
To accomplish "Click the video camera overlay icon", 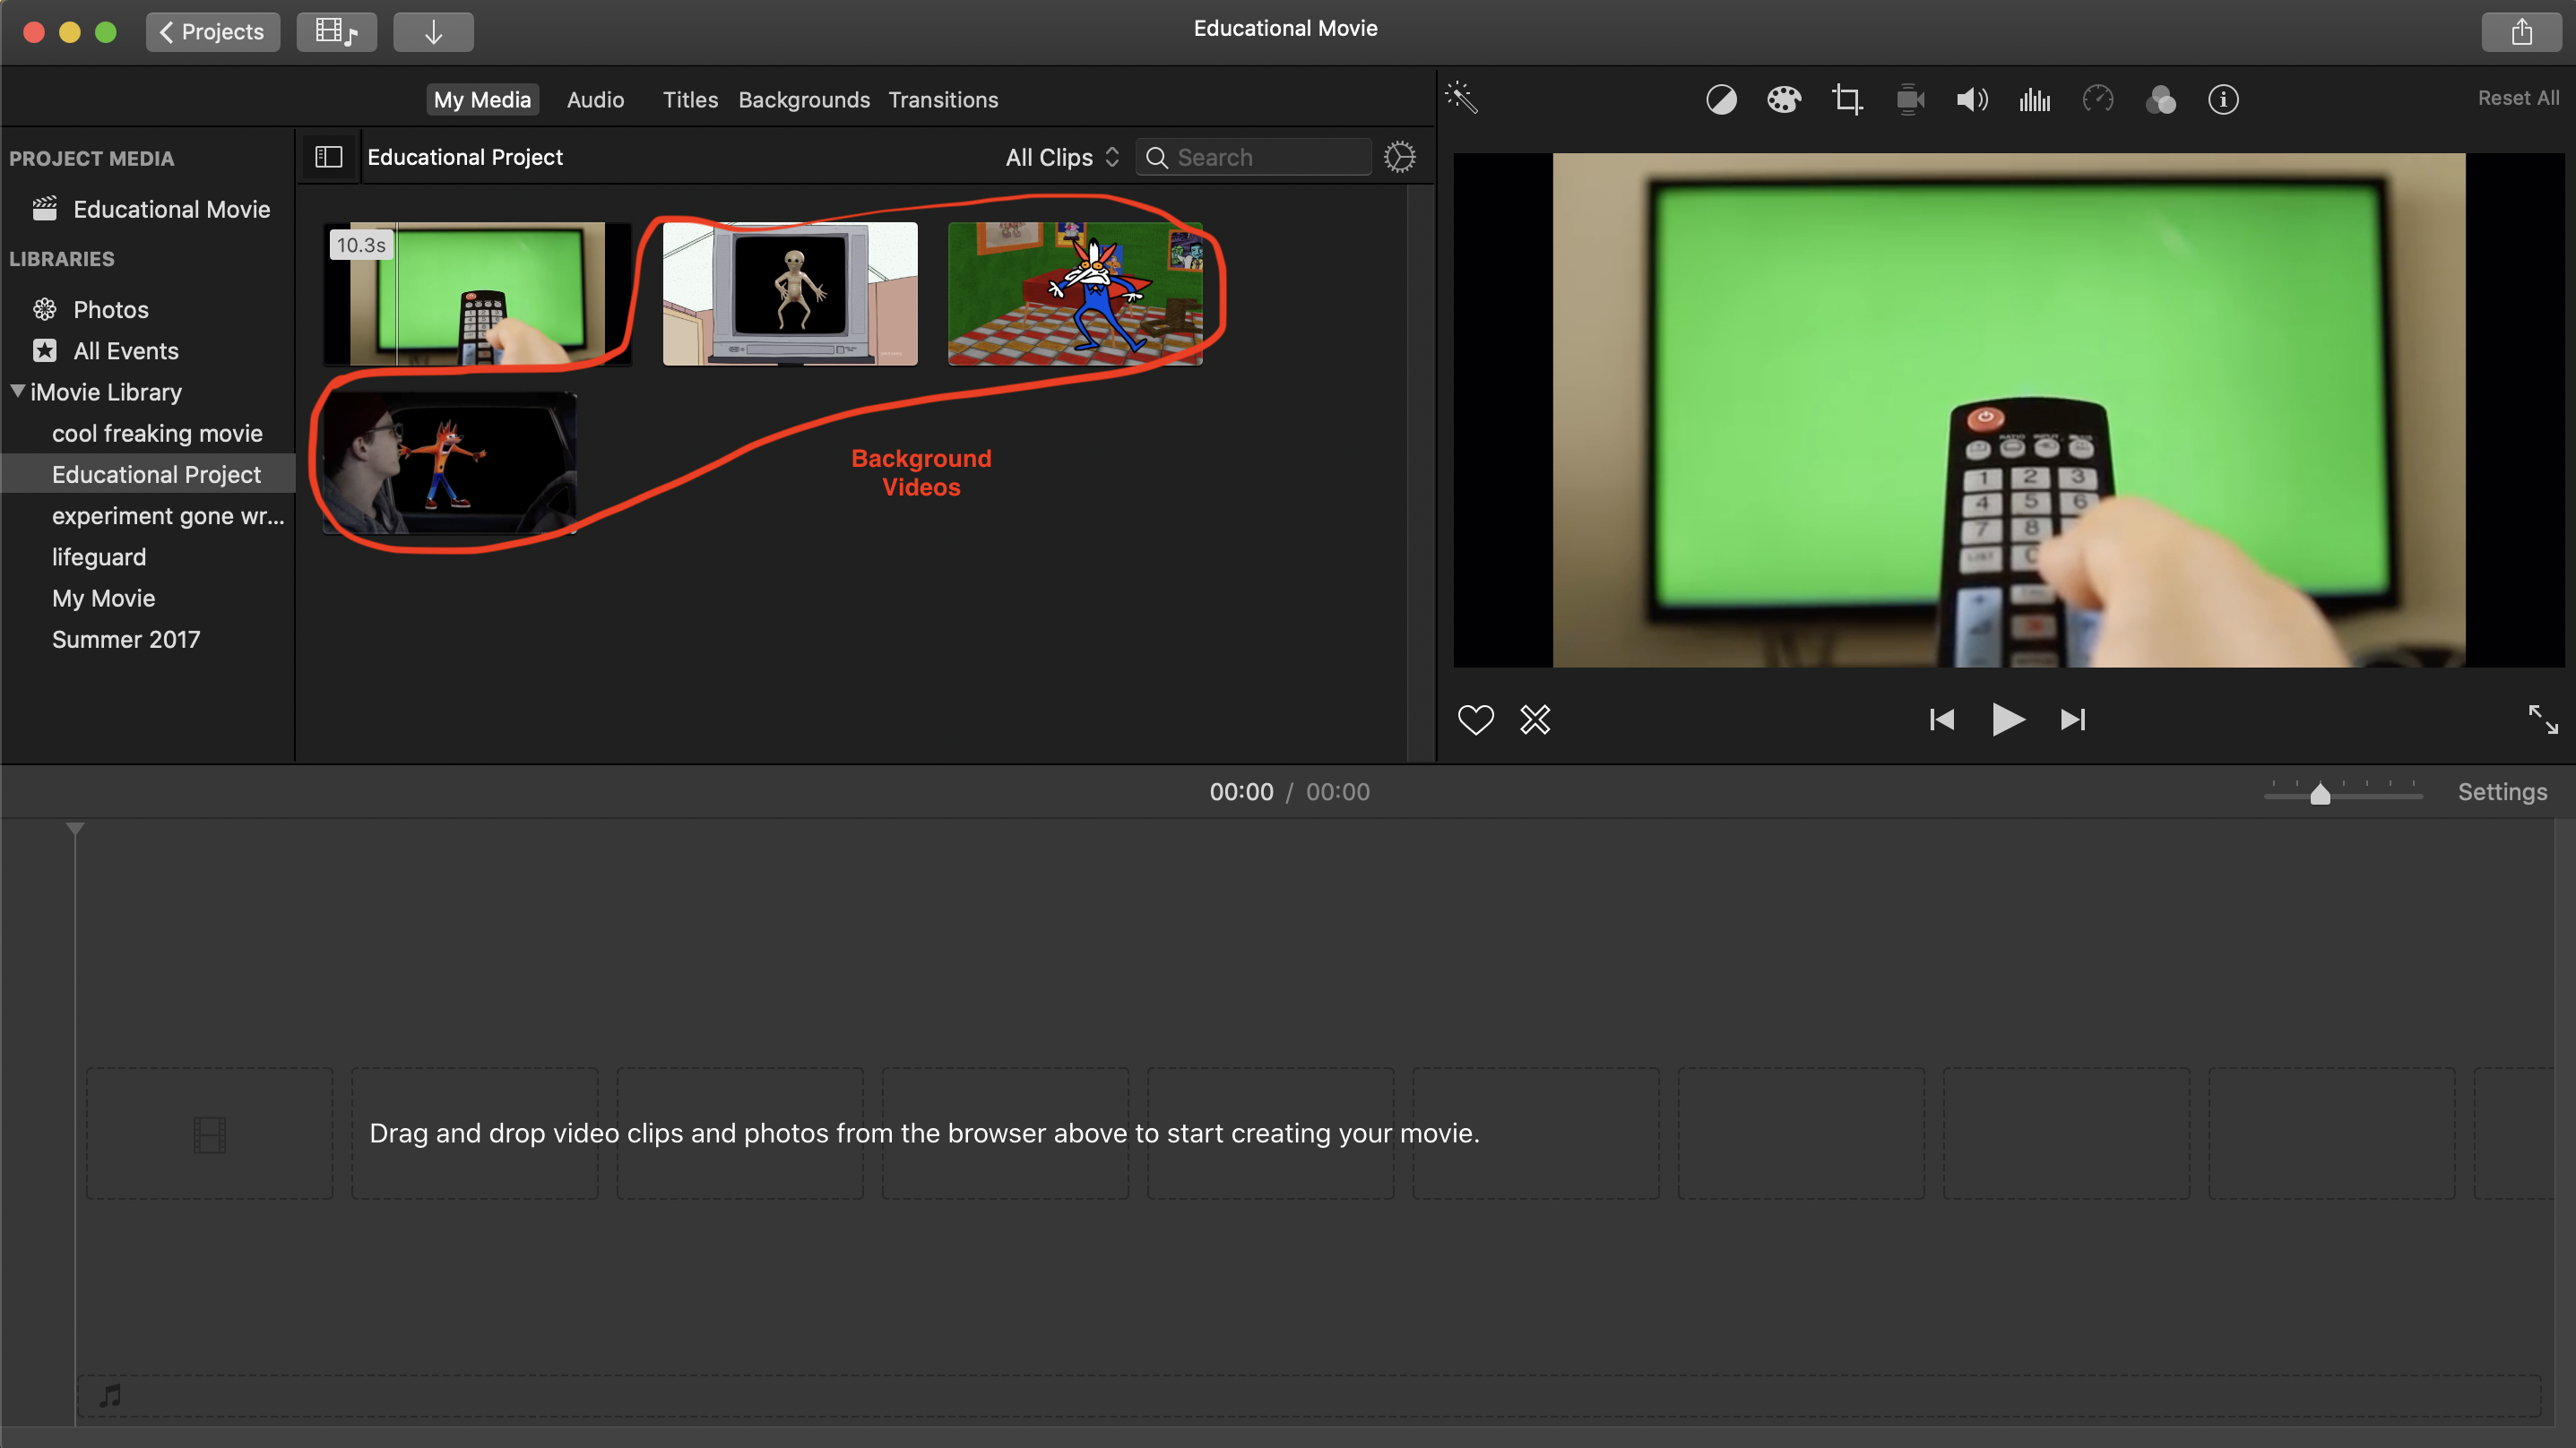I will tap(1909, 99).
